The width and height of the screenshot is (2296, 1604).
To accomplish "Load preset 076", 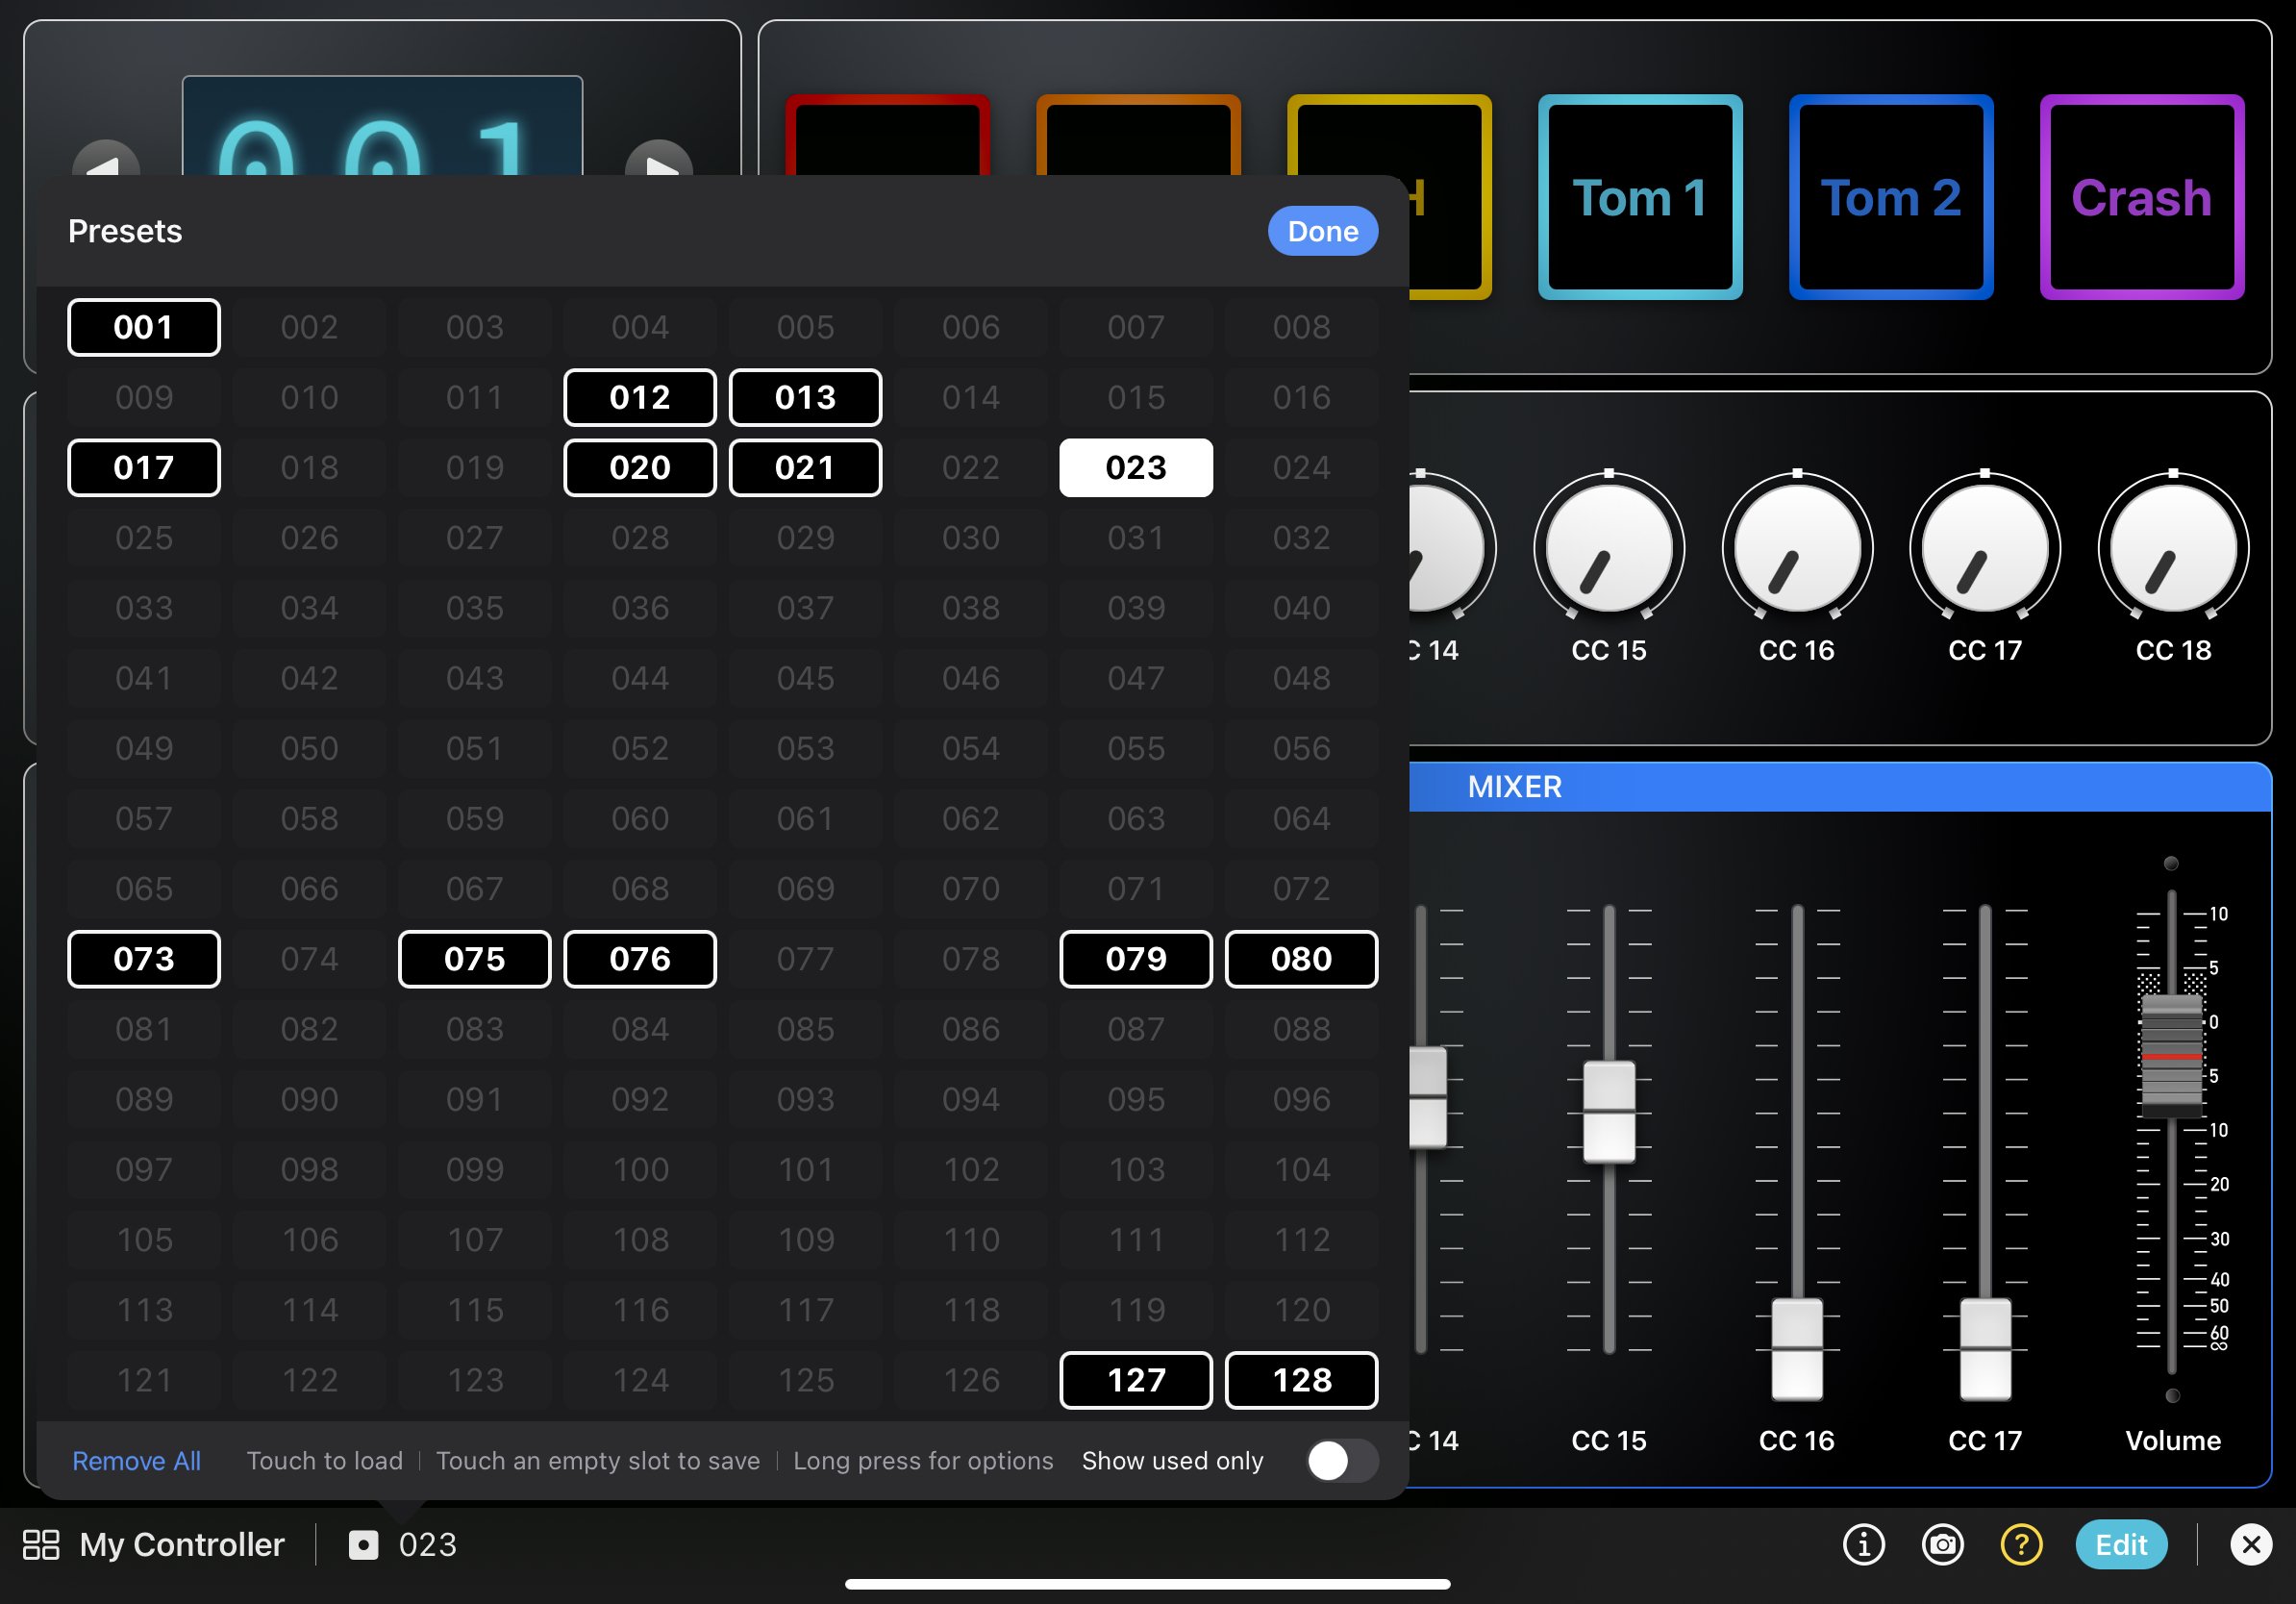I will [640, 959].
